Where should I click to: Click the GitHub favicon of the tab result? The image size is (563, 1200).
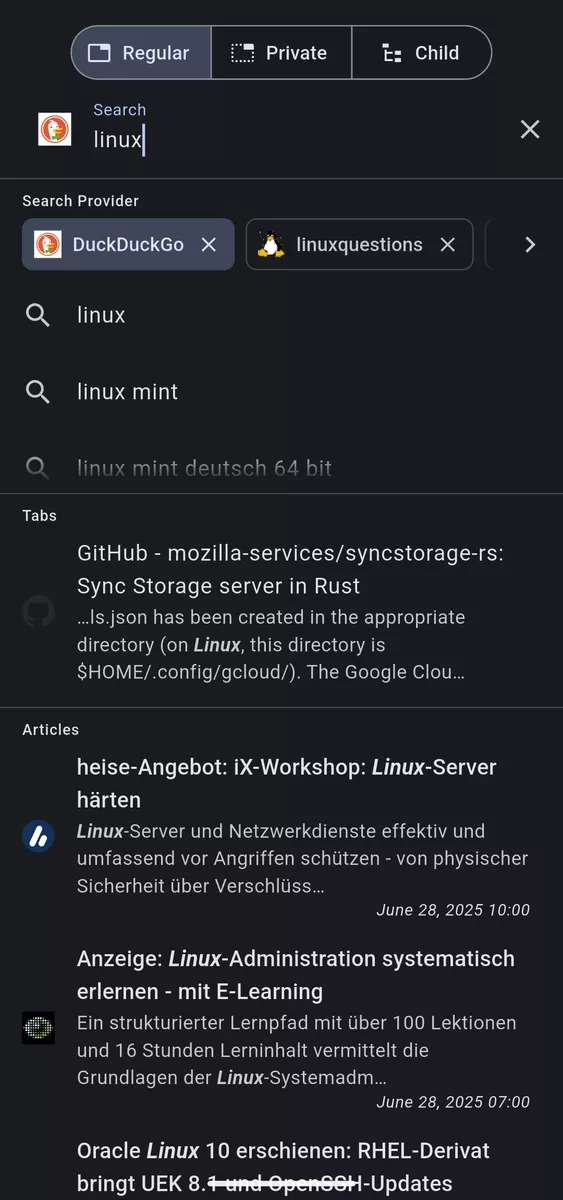point(38,612)
